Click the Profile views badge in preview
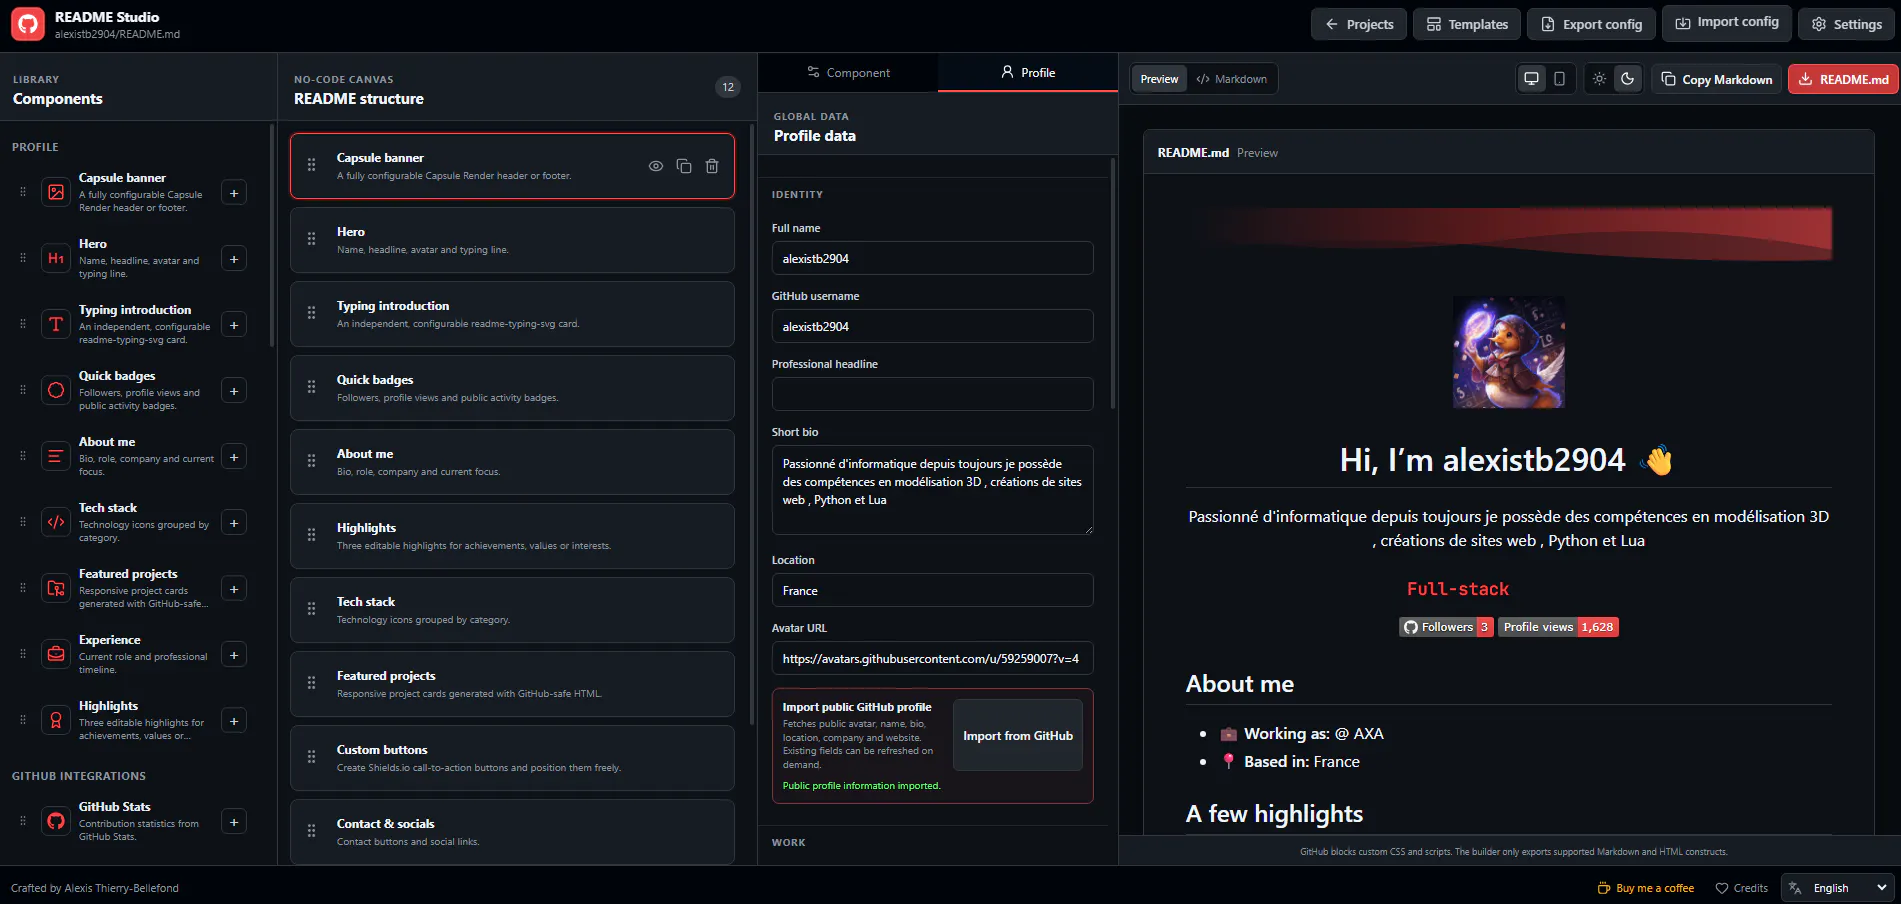Image resolution: width=1901 pixels, height=904 pixels. (x=1558, y=627)
